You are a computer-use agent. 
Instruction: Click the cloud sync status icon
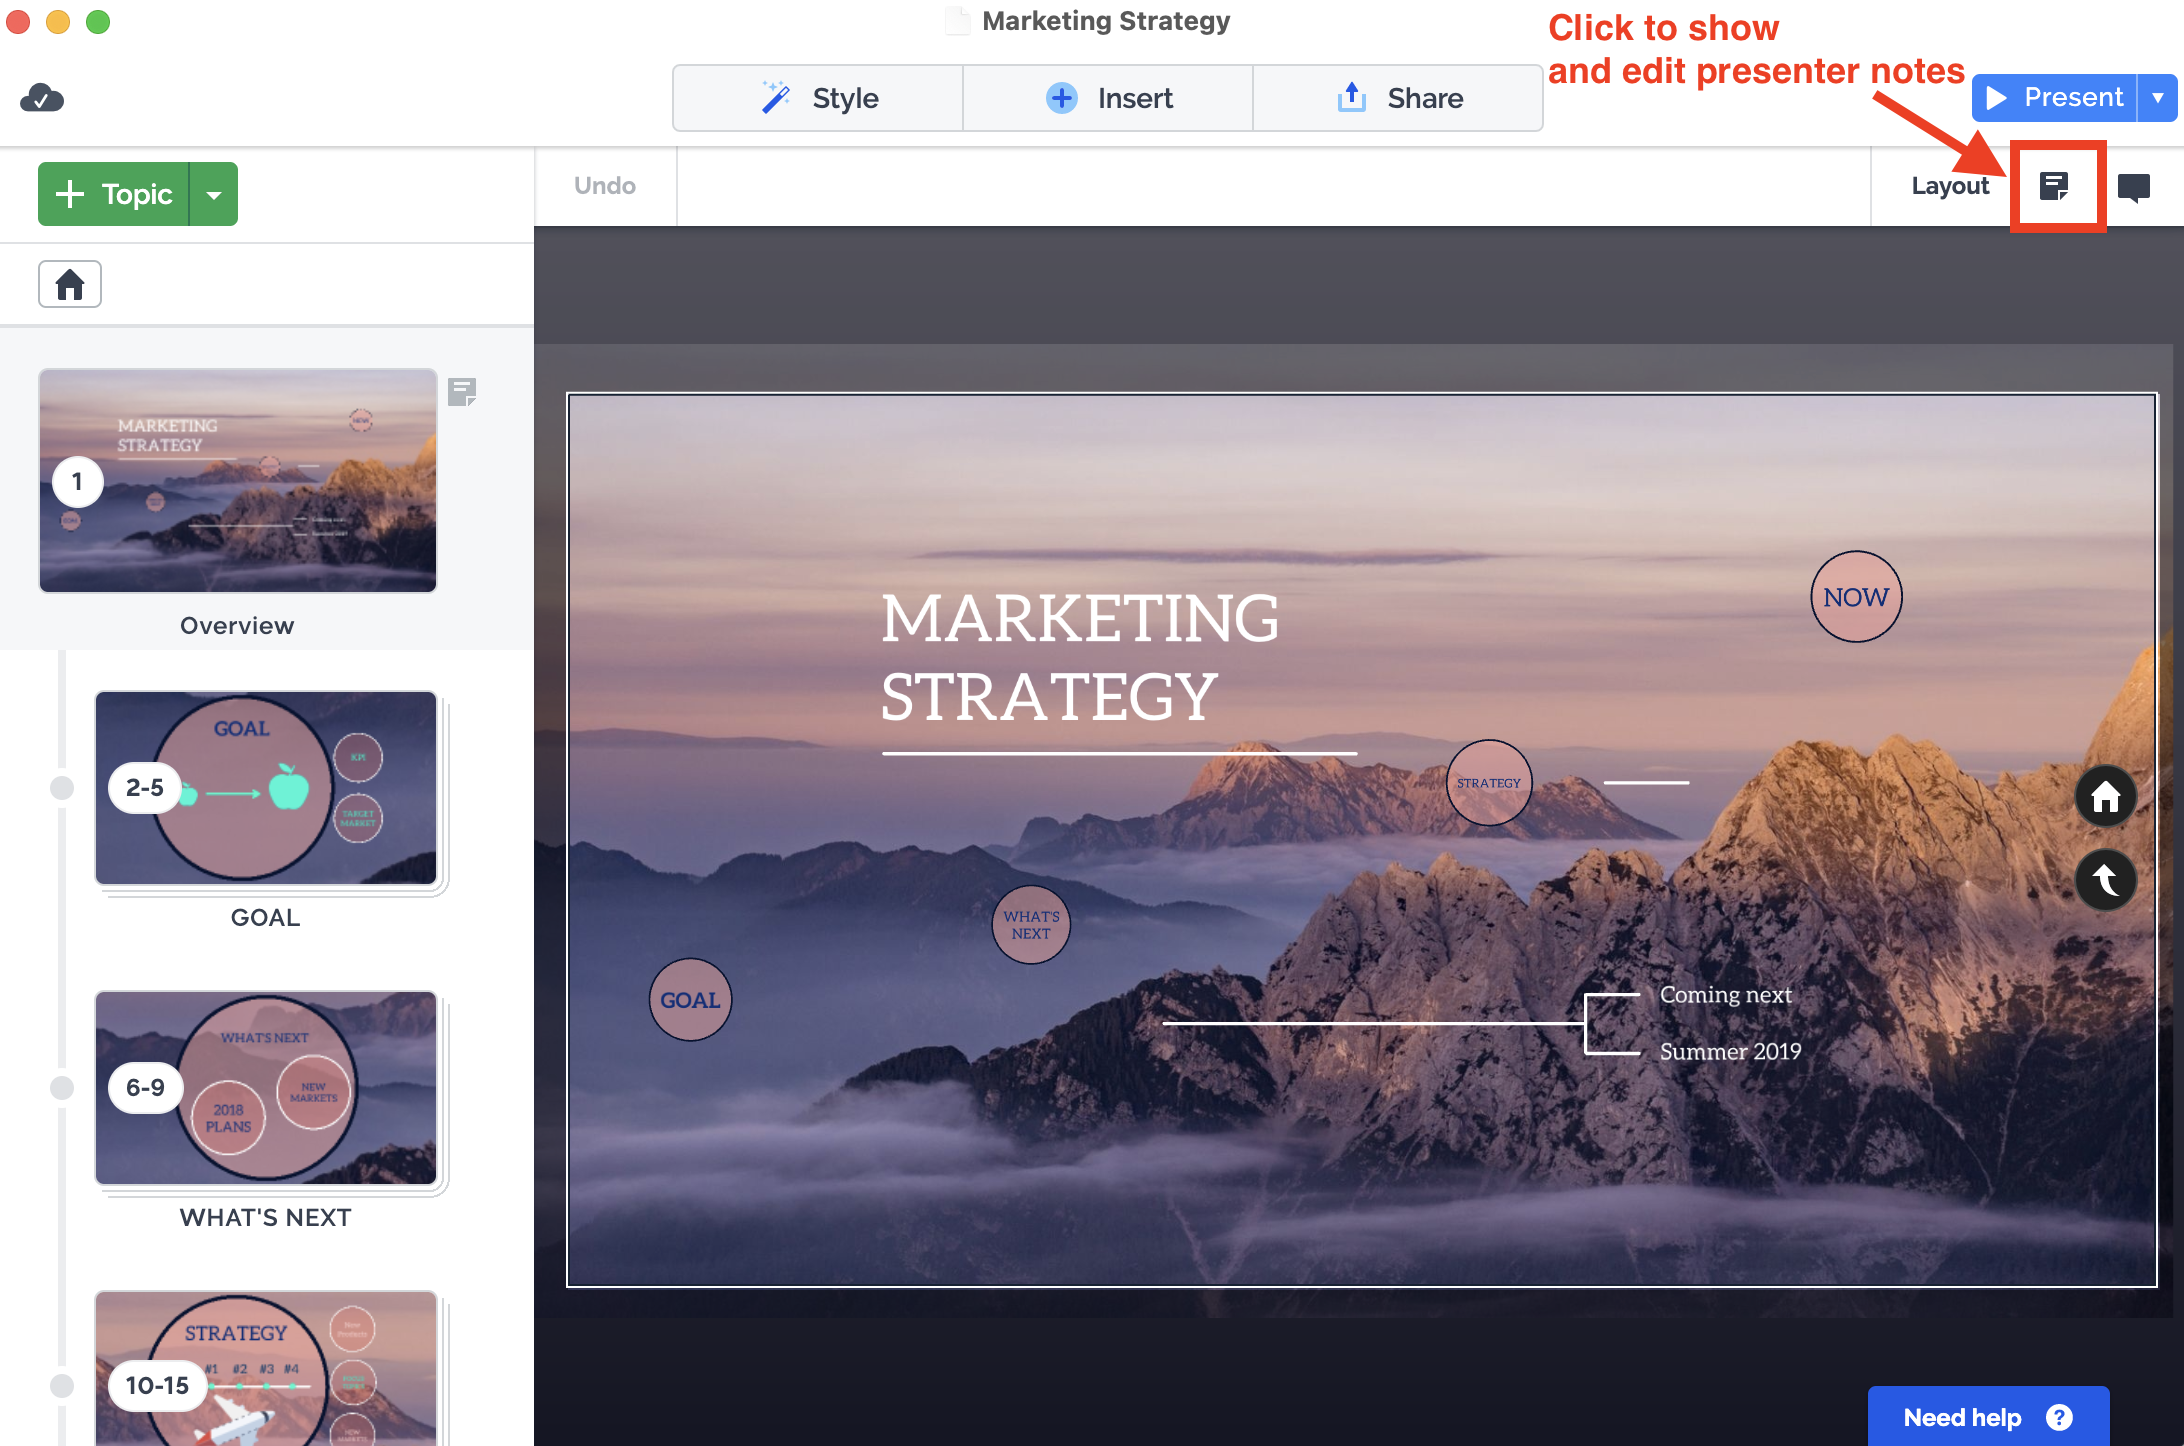42,98
